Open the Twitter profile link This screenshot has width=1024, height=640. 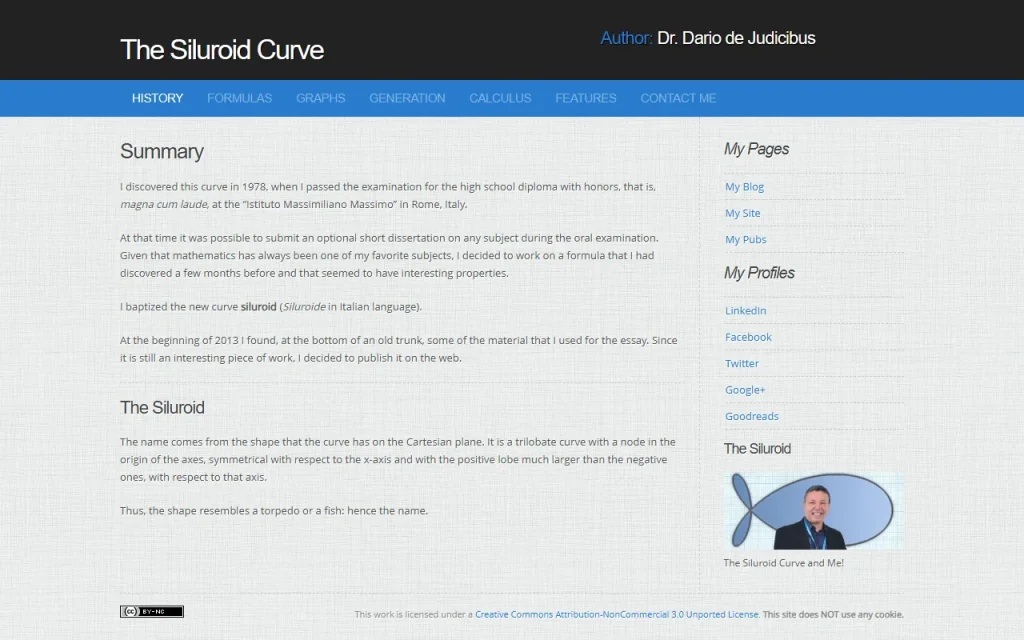[741, 364]
